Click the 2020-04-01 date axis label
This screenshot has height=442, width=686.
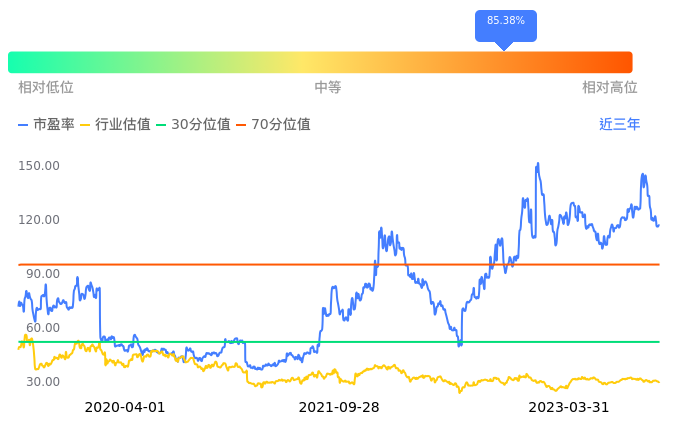click(125, 408)
